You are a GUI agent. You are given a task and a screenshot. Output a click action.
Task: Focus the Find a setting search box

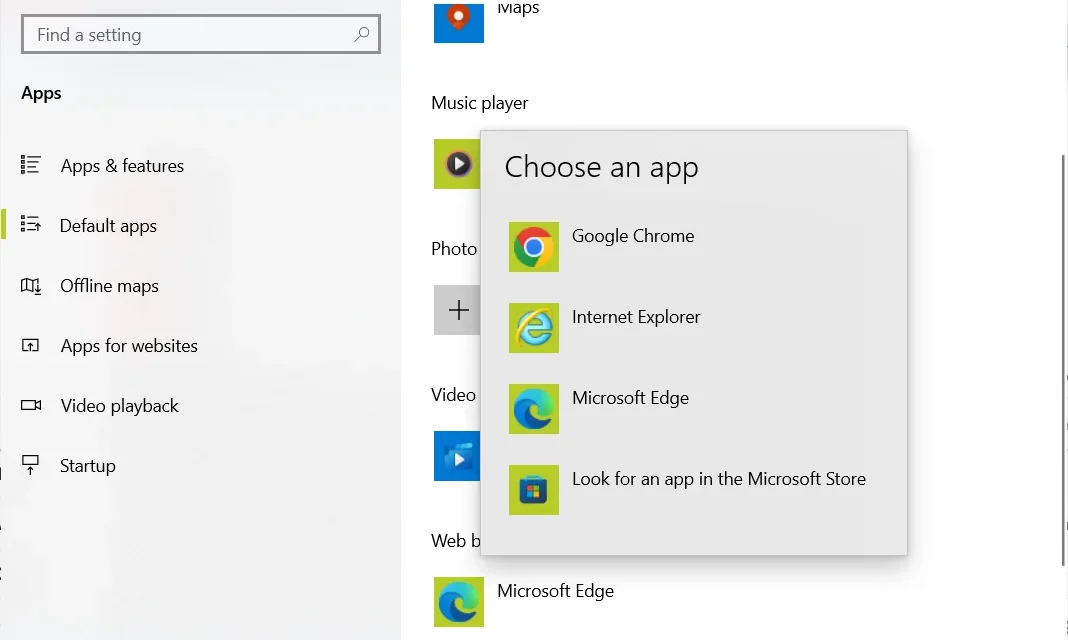click(201, 34)
